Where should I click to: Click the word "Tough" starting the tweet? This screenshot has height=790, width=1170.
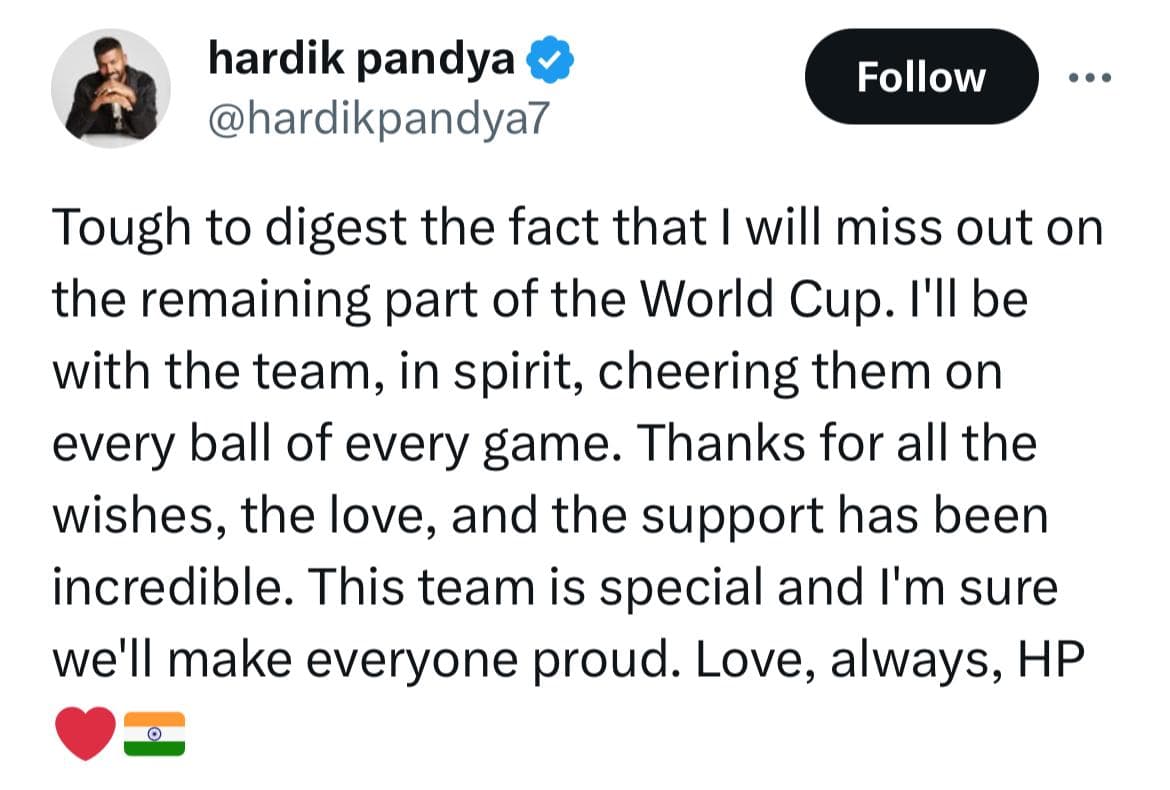click(x=122, y=229)
